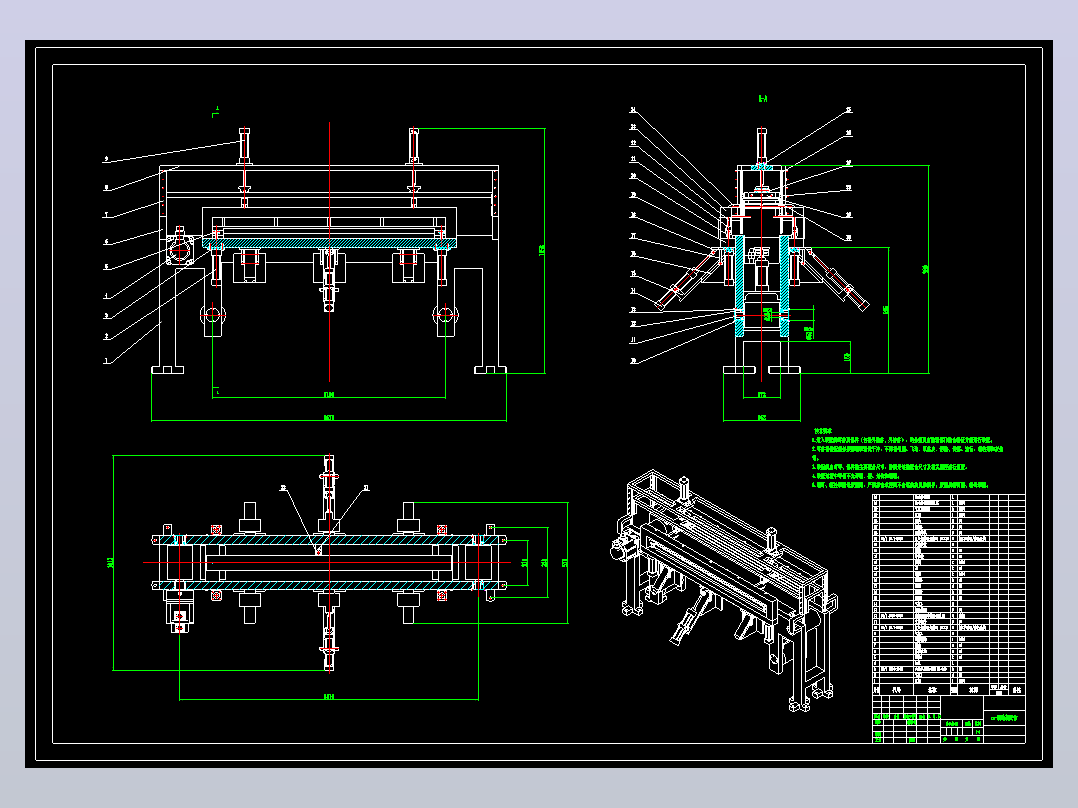Click the green technical notes text block
The image size is (1078, 808).
(908, 458)
